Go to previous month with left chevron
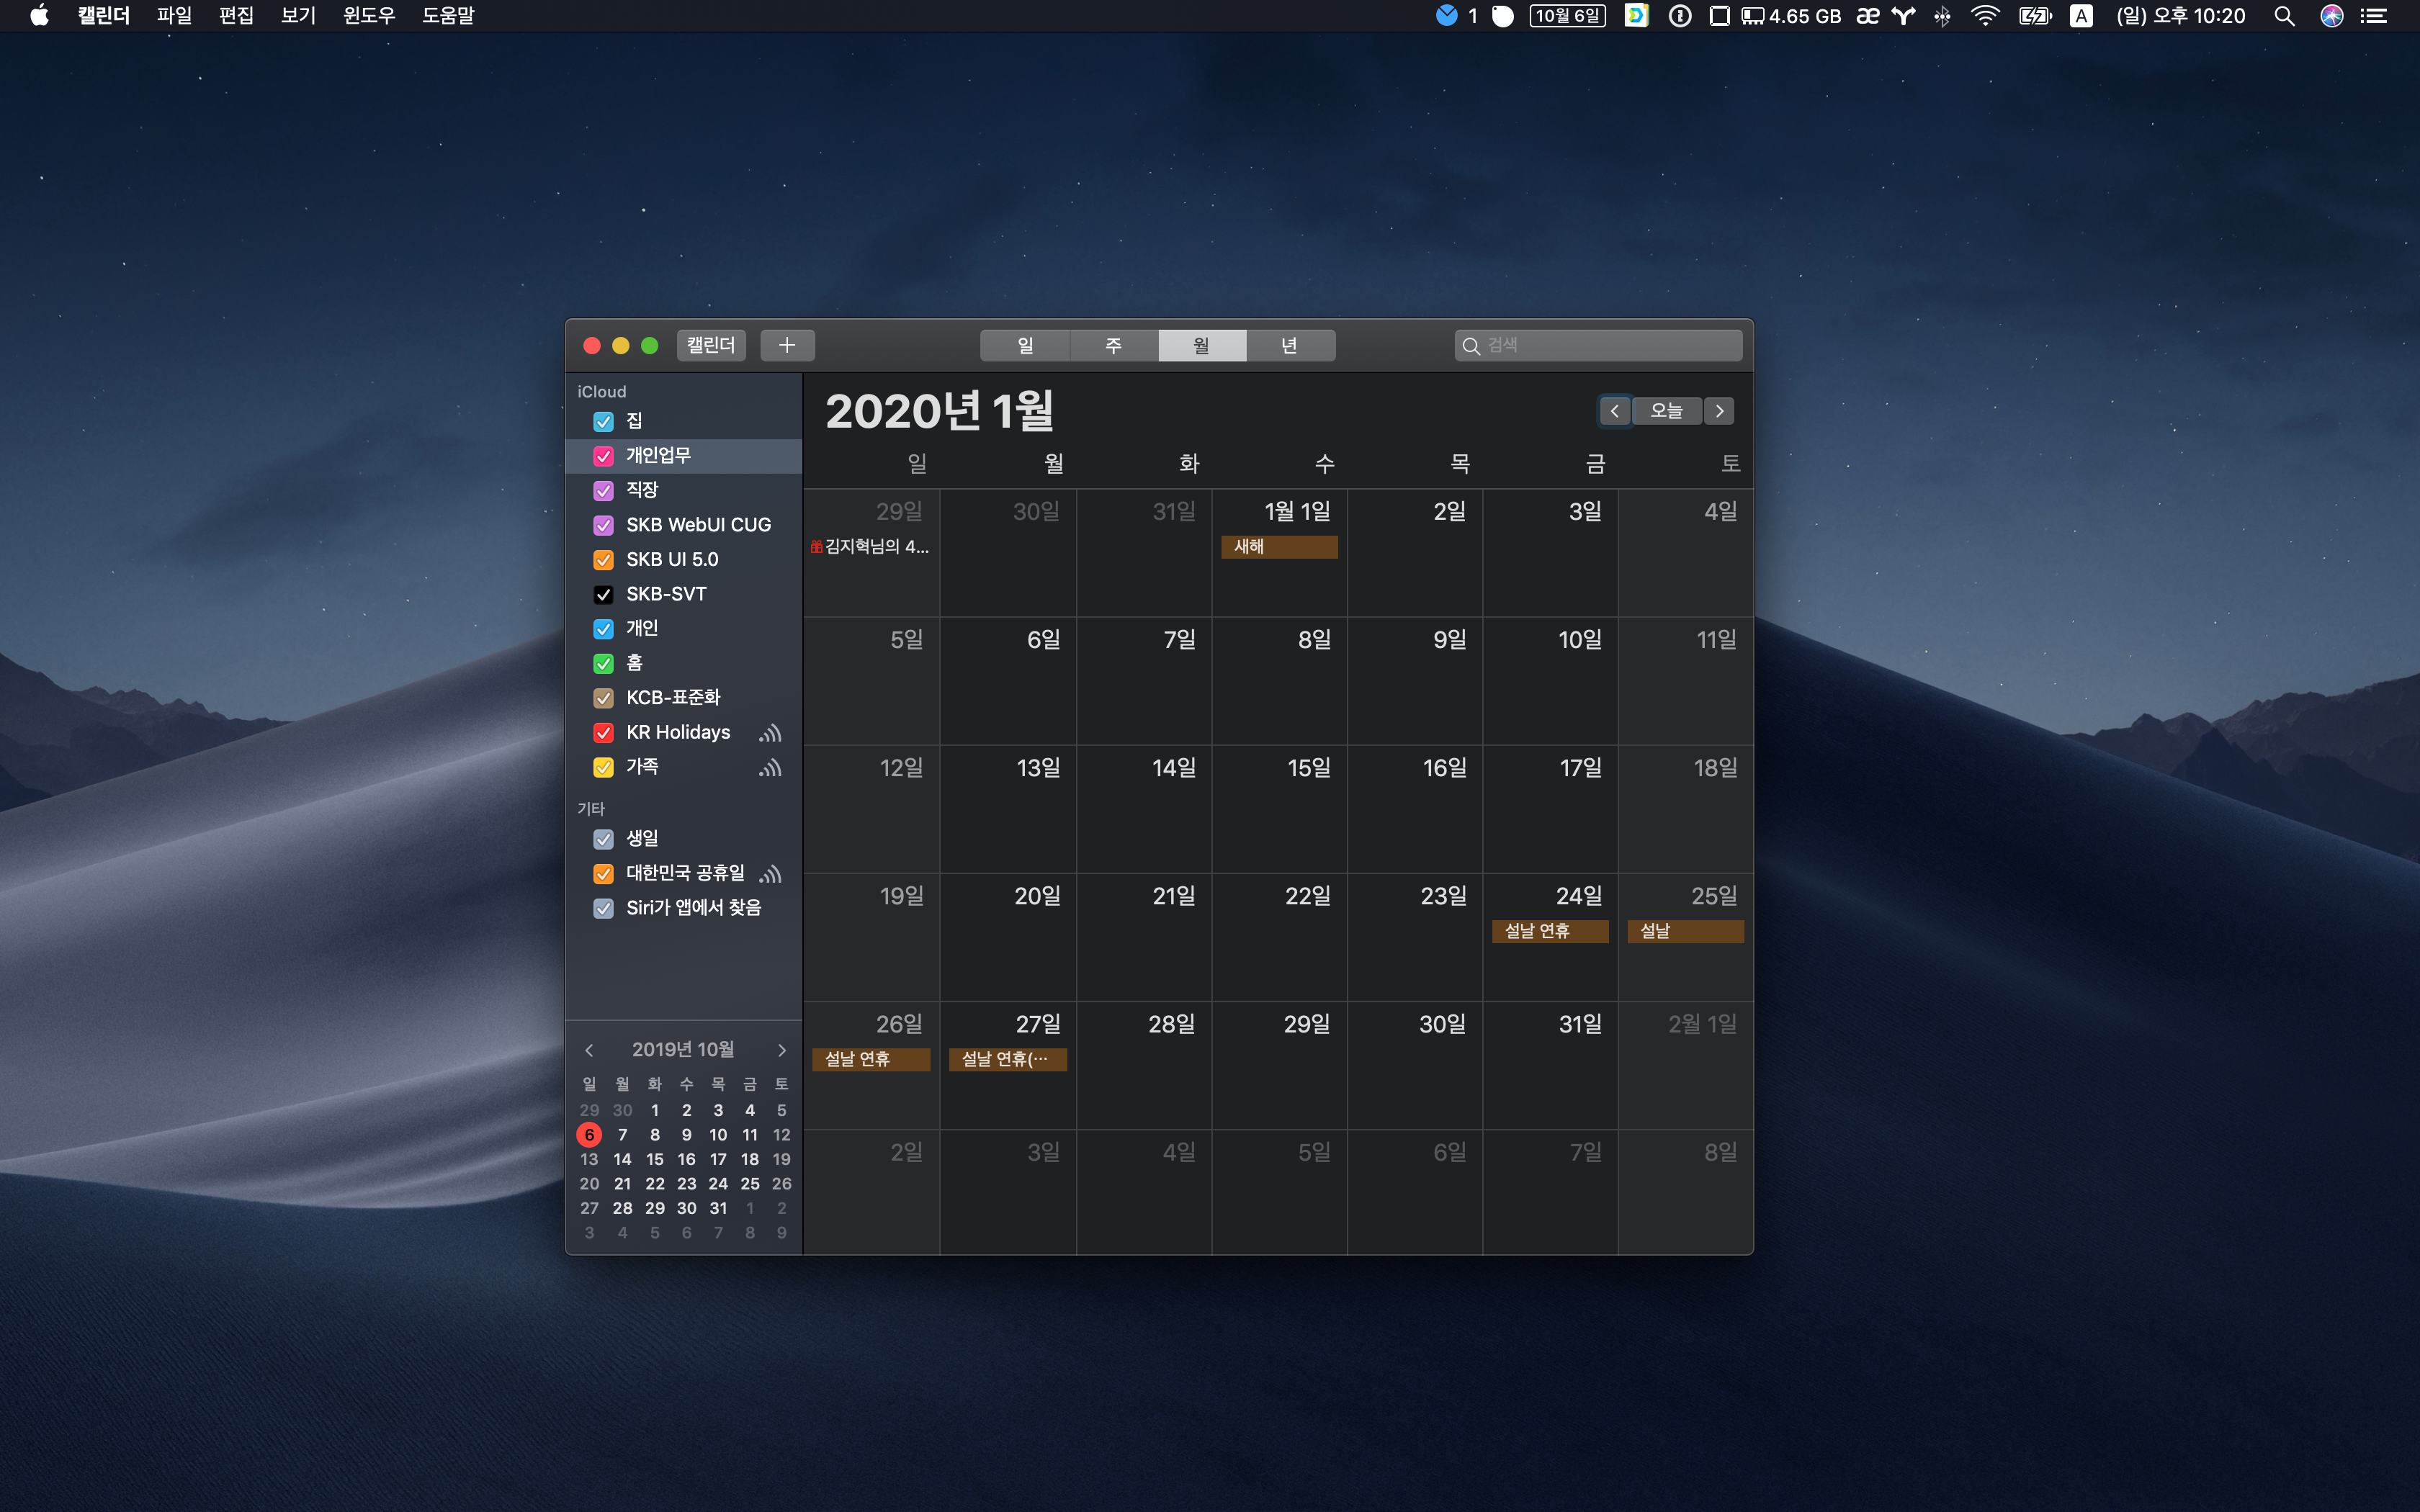 tap(1614, 411)
